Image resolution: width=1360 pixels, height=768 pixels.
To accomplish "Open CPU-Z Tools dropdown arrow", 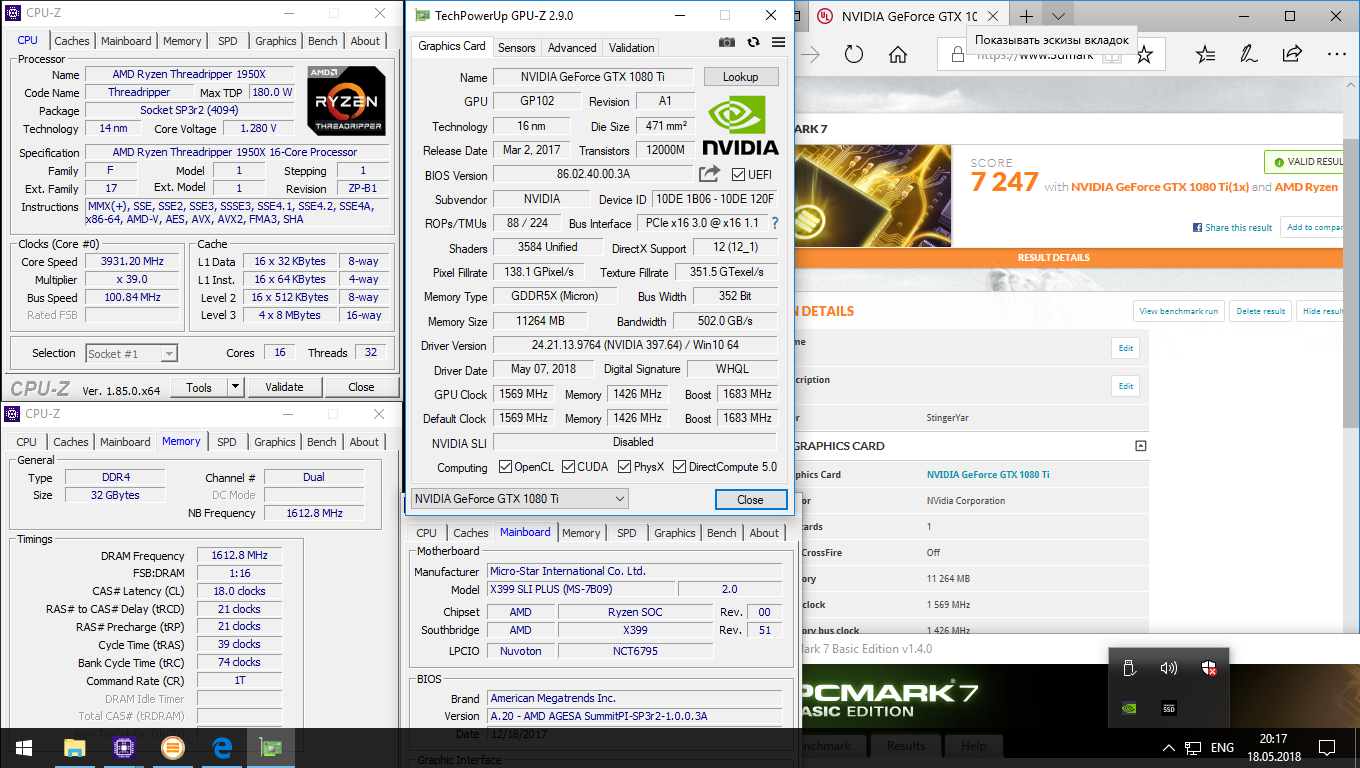I will point(235,387).
